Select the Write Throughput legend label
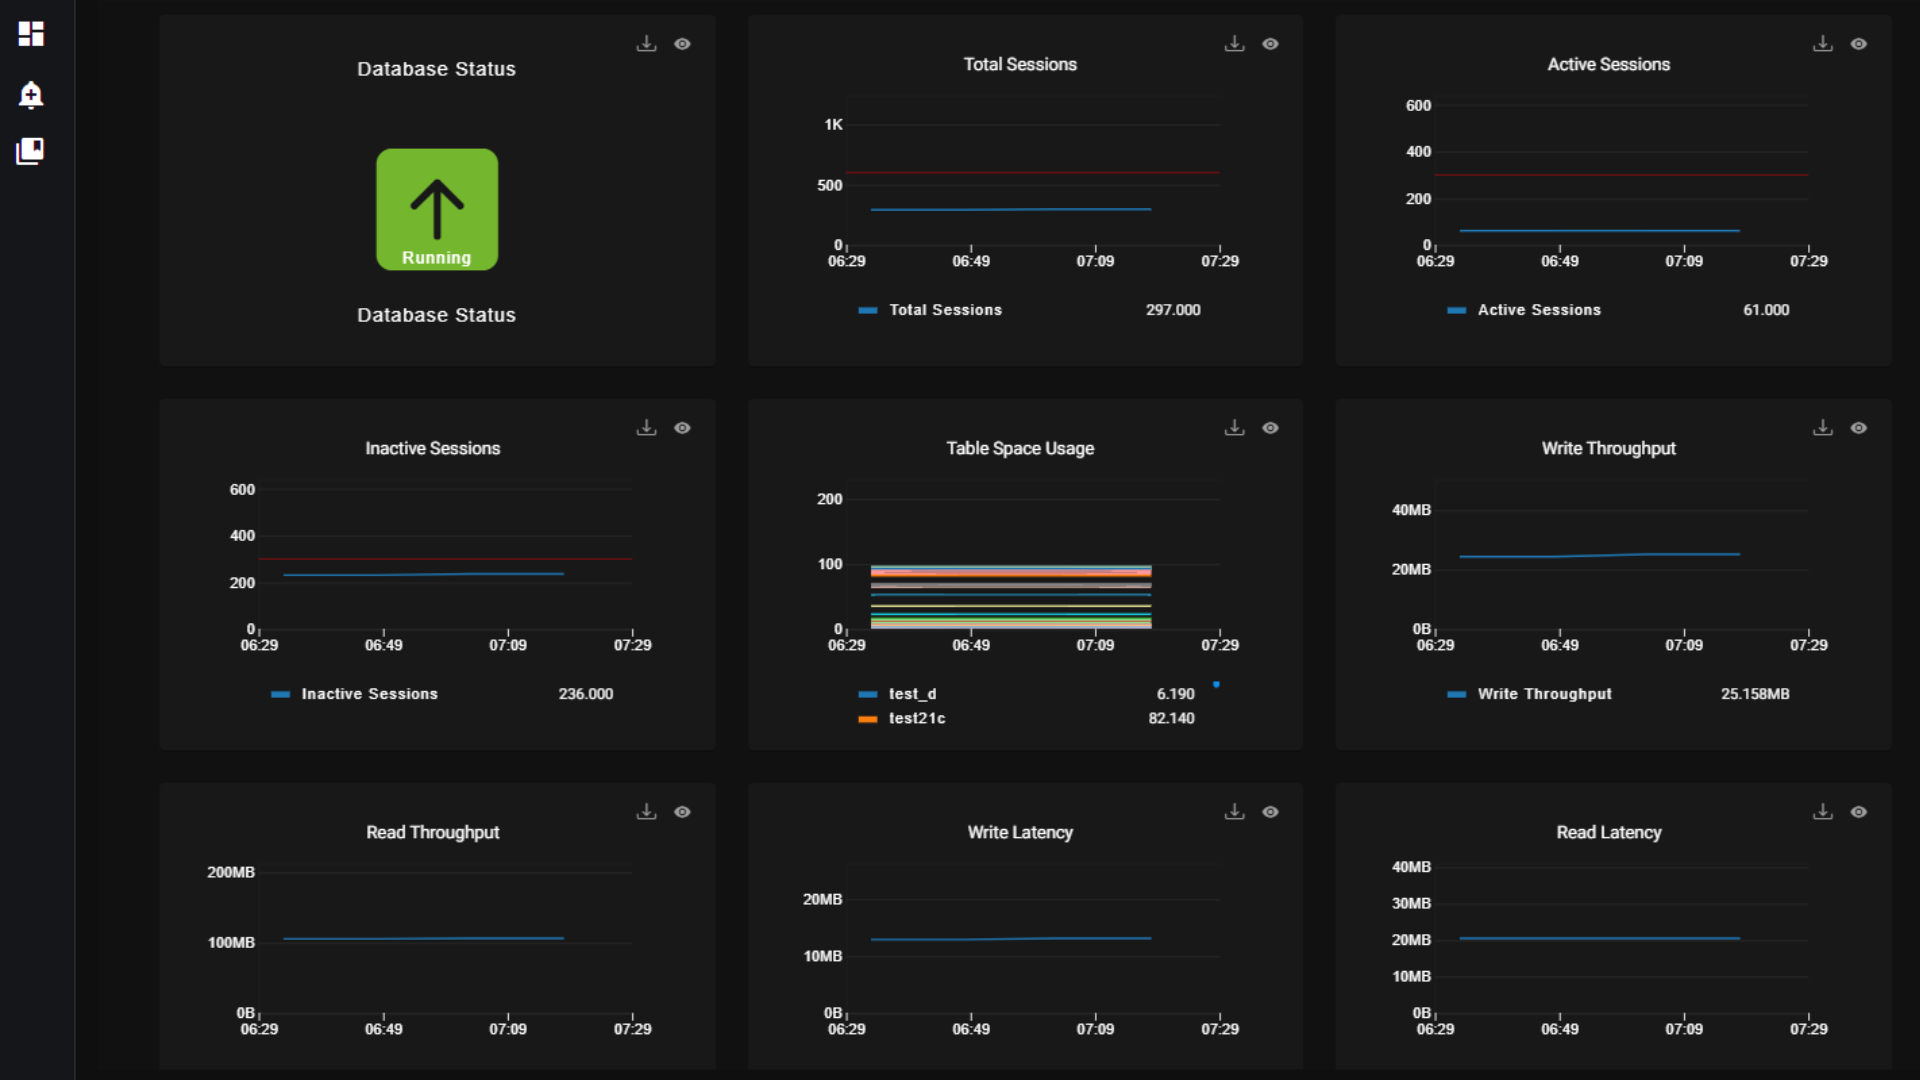The height and width of the screenshot is (1080, 1920). (1544, 694)
